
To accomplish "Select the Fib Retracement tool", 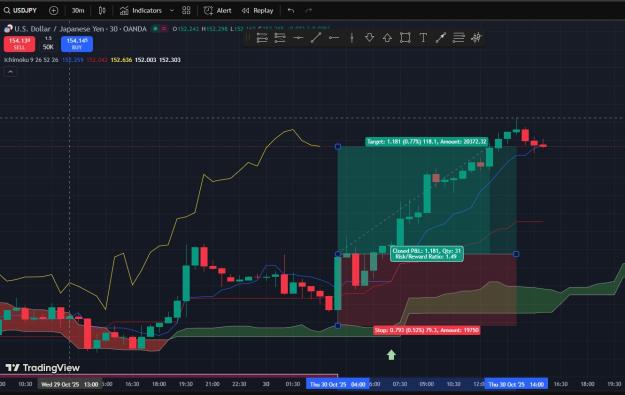I will [459, 38].
